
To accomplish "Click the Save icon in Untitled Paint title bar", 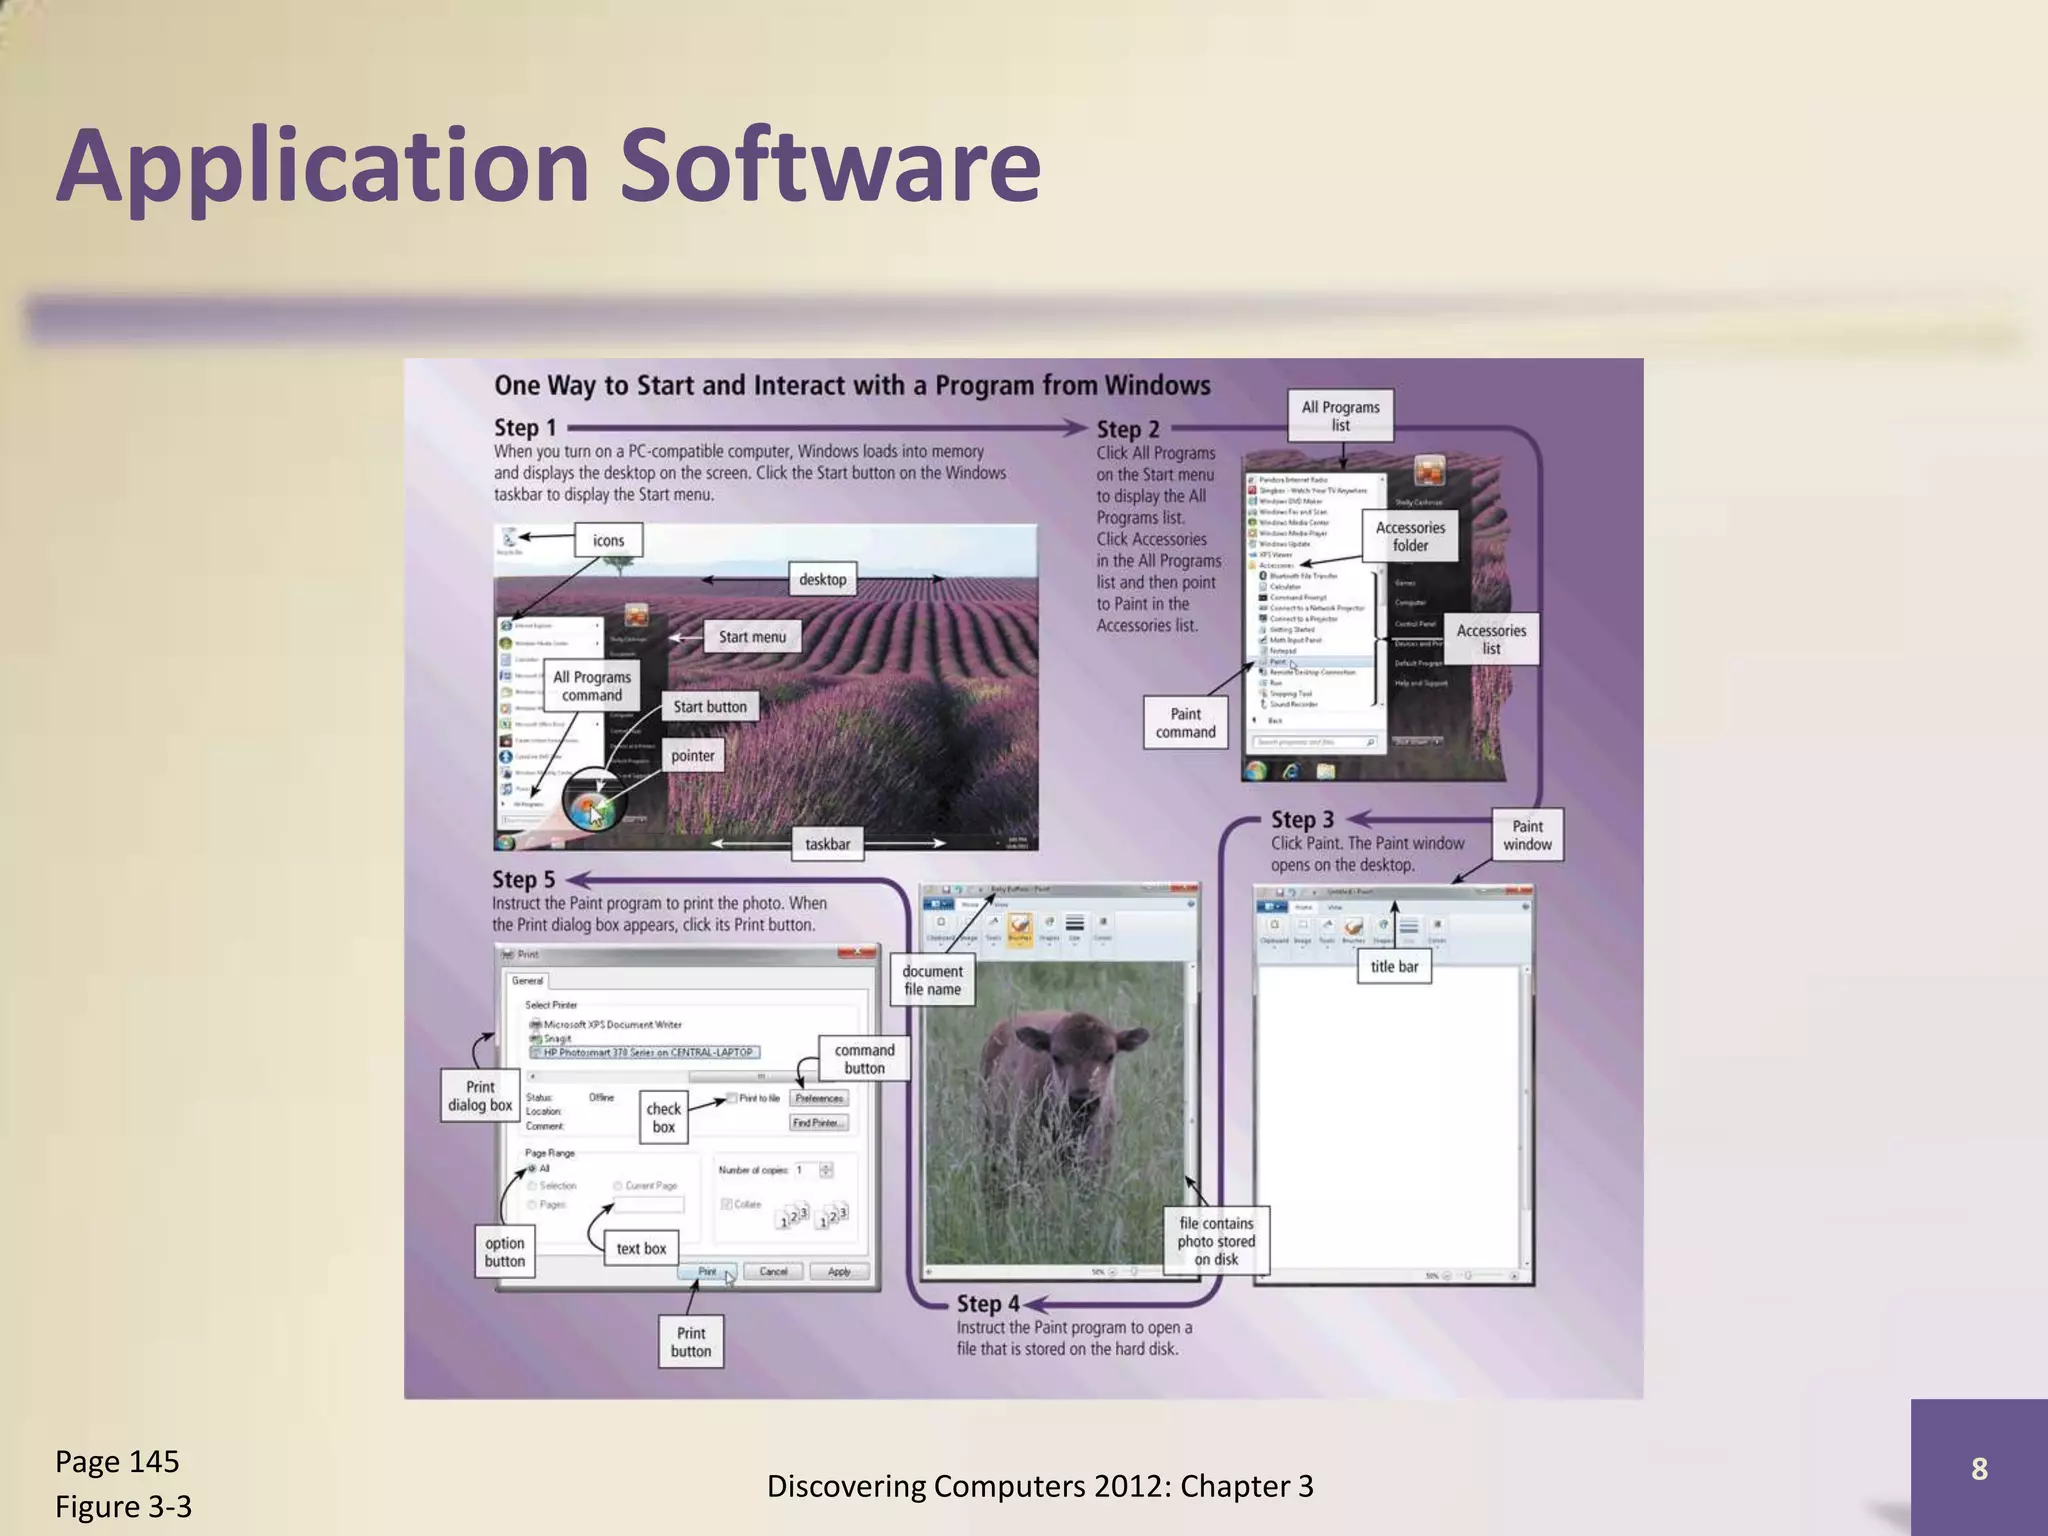I will (1280, 892).
